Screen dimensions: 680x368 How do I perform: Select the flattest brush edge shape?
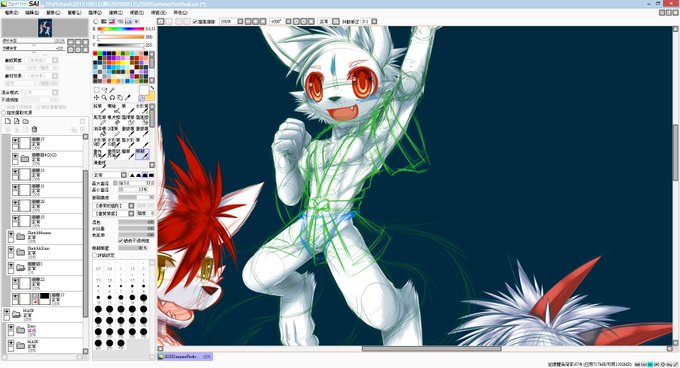pos(151,175)
